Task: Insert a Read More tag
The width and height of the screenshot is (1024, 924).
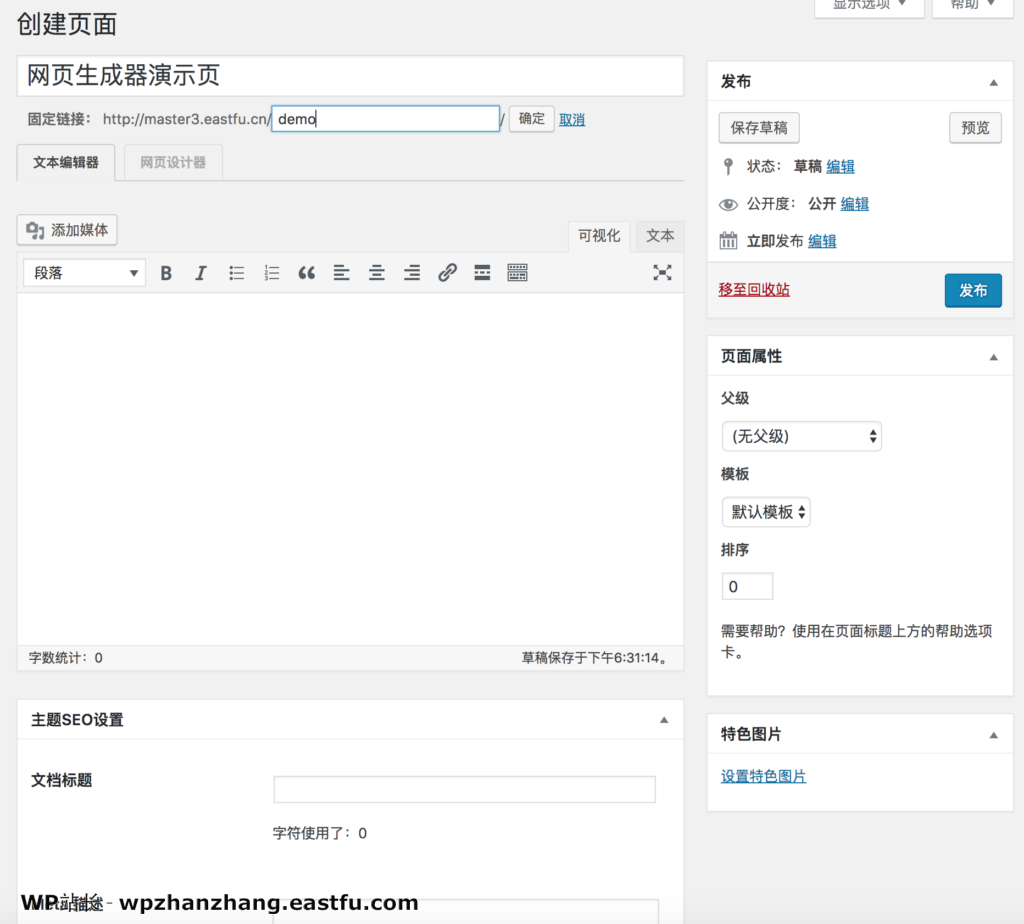Action: click(482, 272)
